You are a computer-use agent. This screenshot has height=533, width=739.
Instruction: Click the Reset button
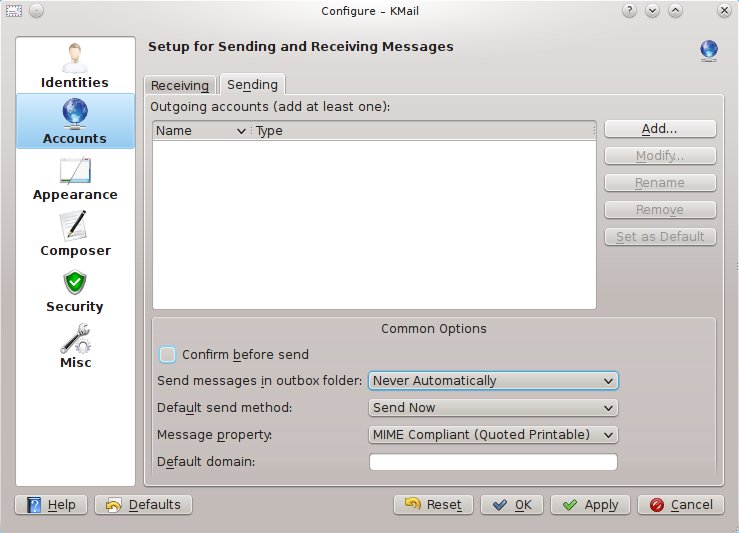click(434, 505)
